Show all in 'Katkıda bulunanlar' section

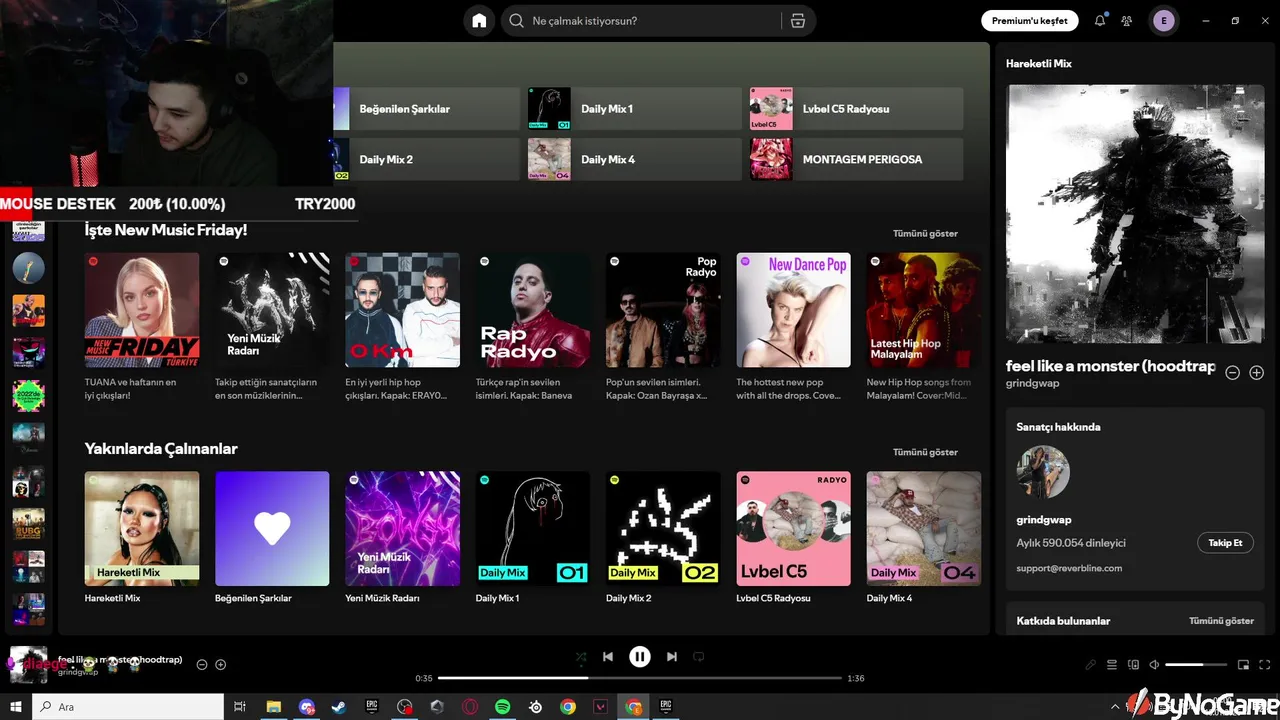pos(1221,621)
